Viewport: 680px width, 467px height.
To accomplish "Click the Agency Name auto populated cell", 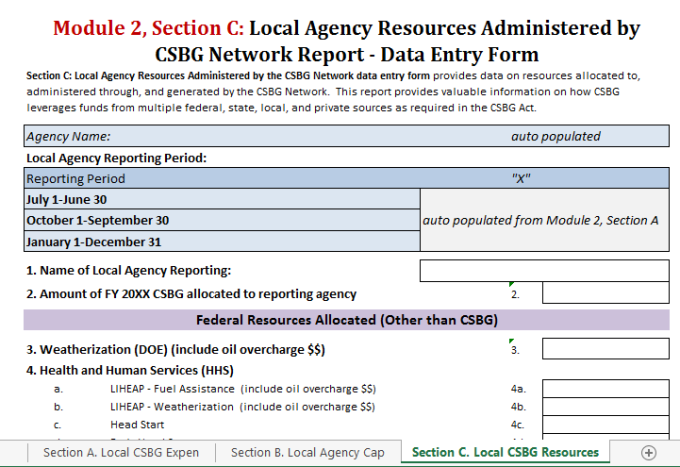I will pyautogui.click(x=555, y=136).
